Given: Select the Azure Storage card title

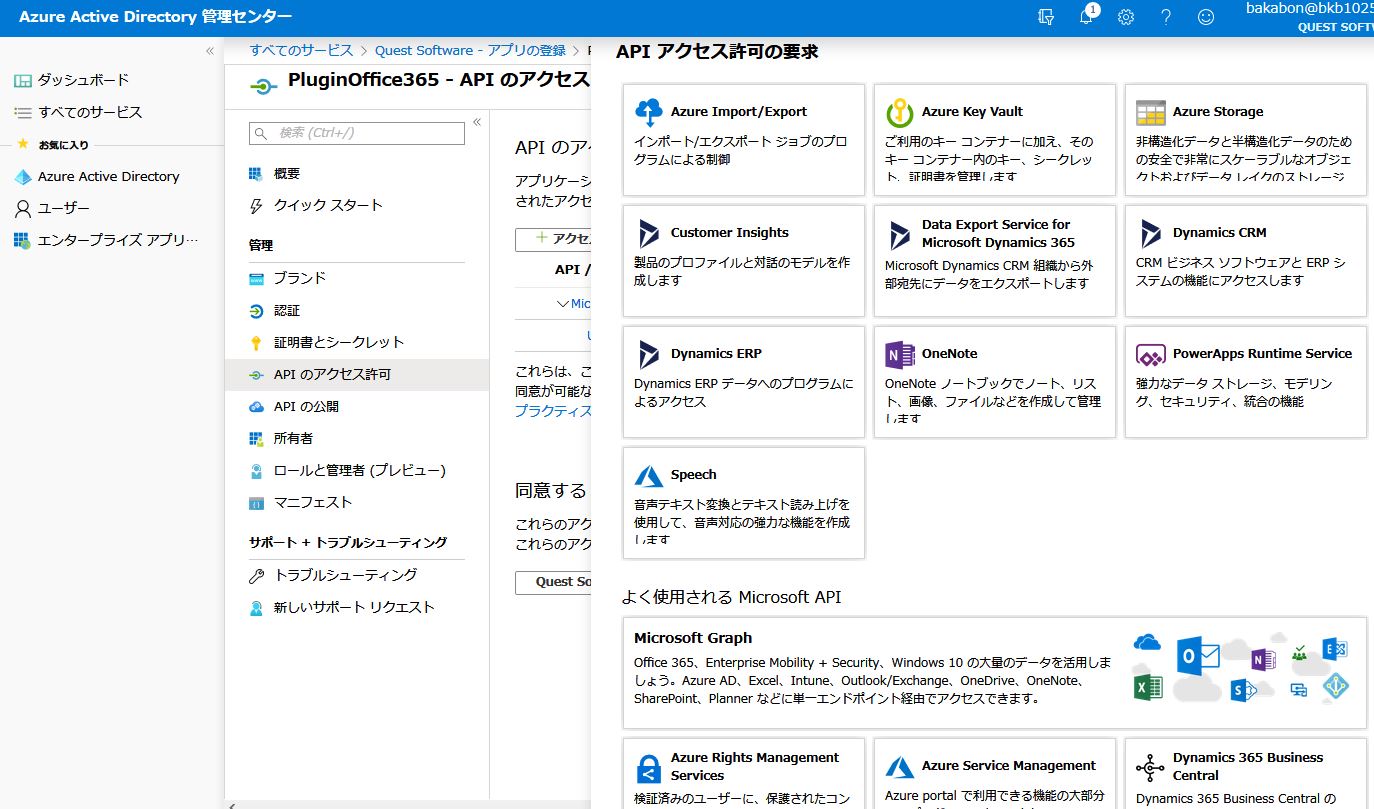Looking at the screenshot, I should [1218, 112].
